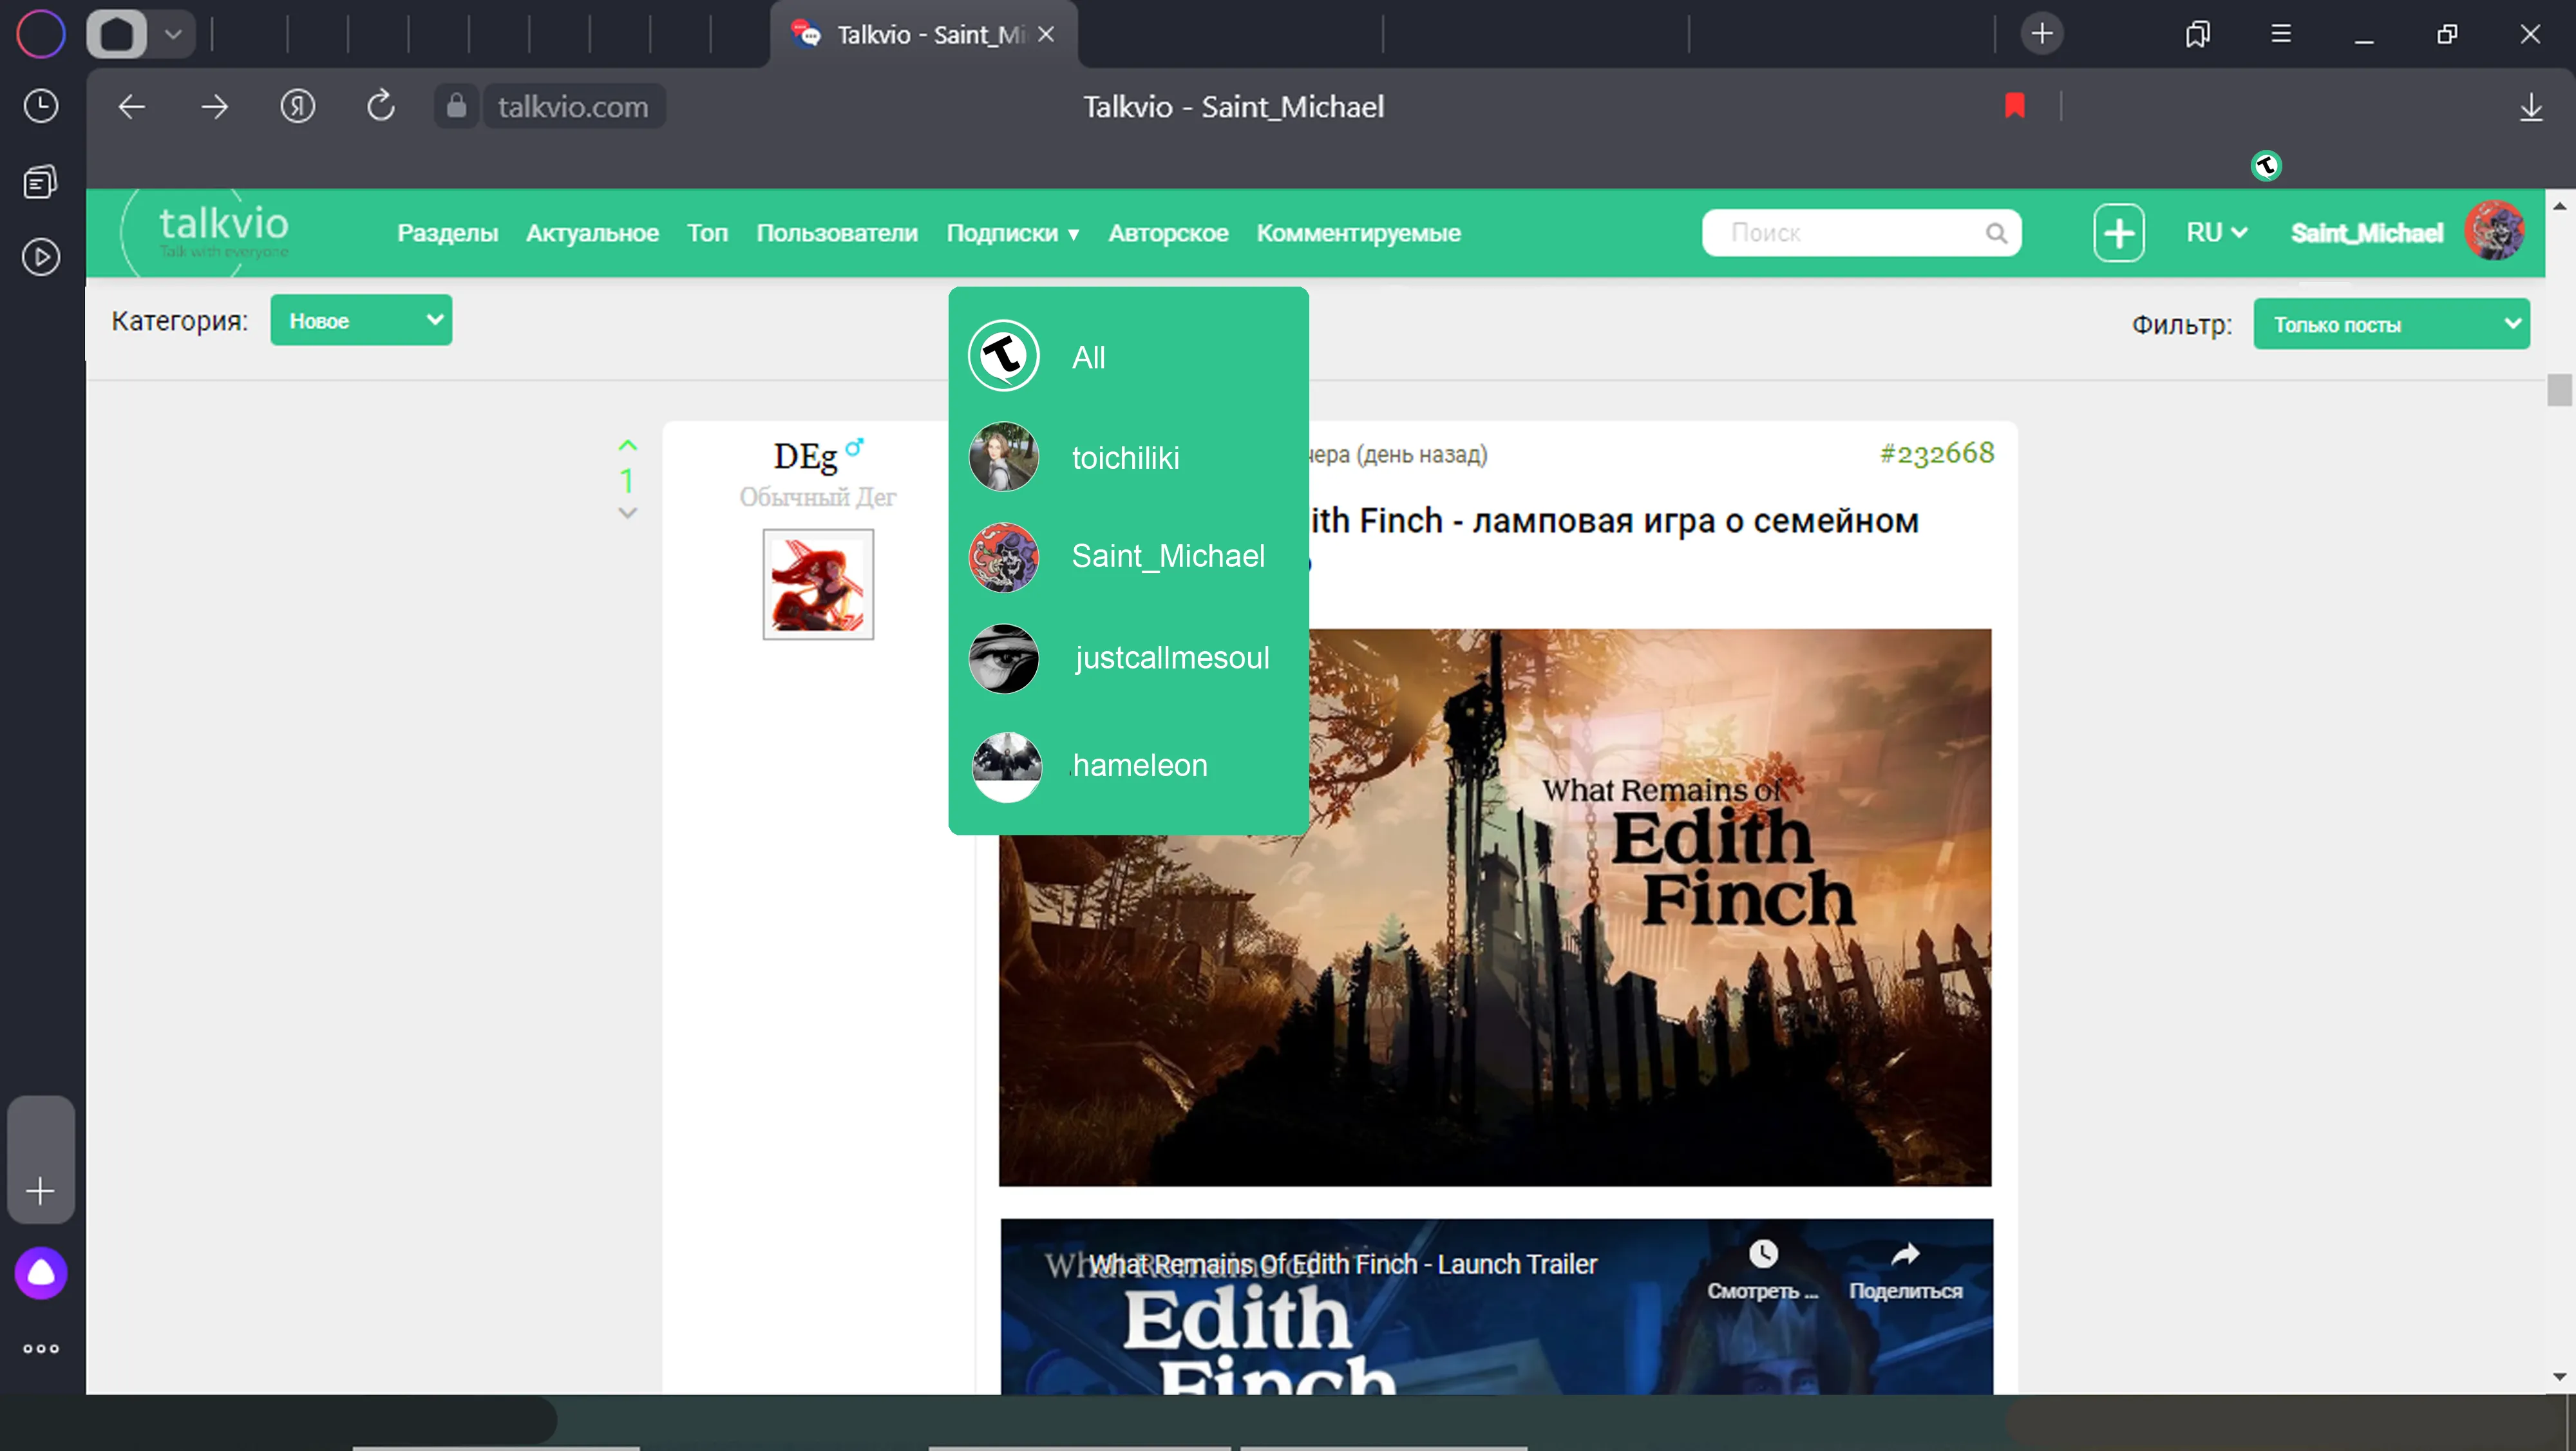
Task: Downvote the DEg post
Action: [x=627, y=513]
